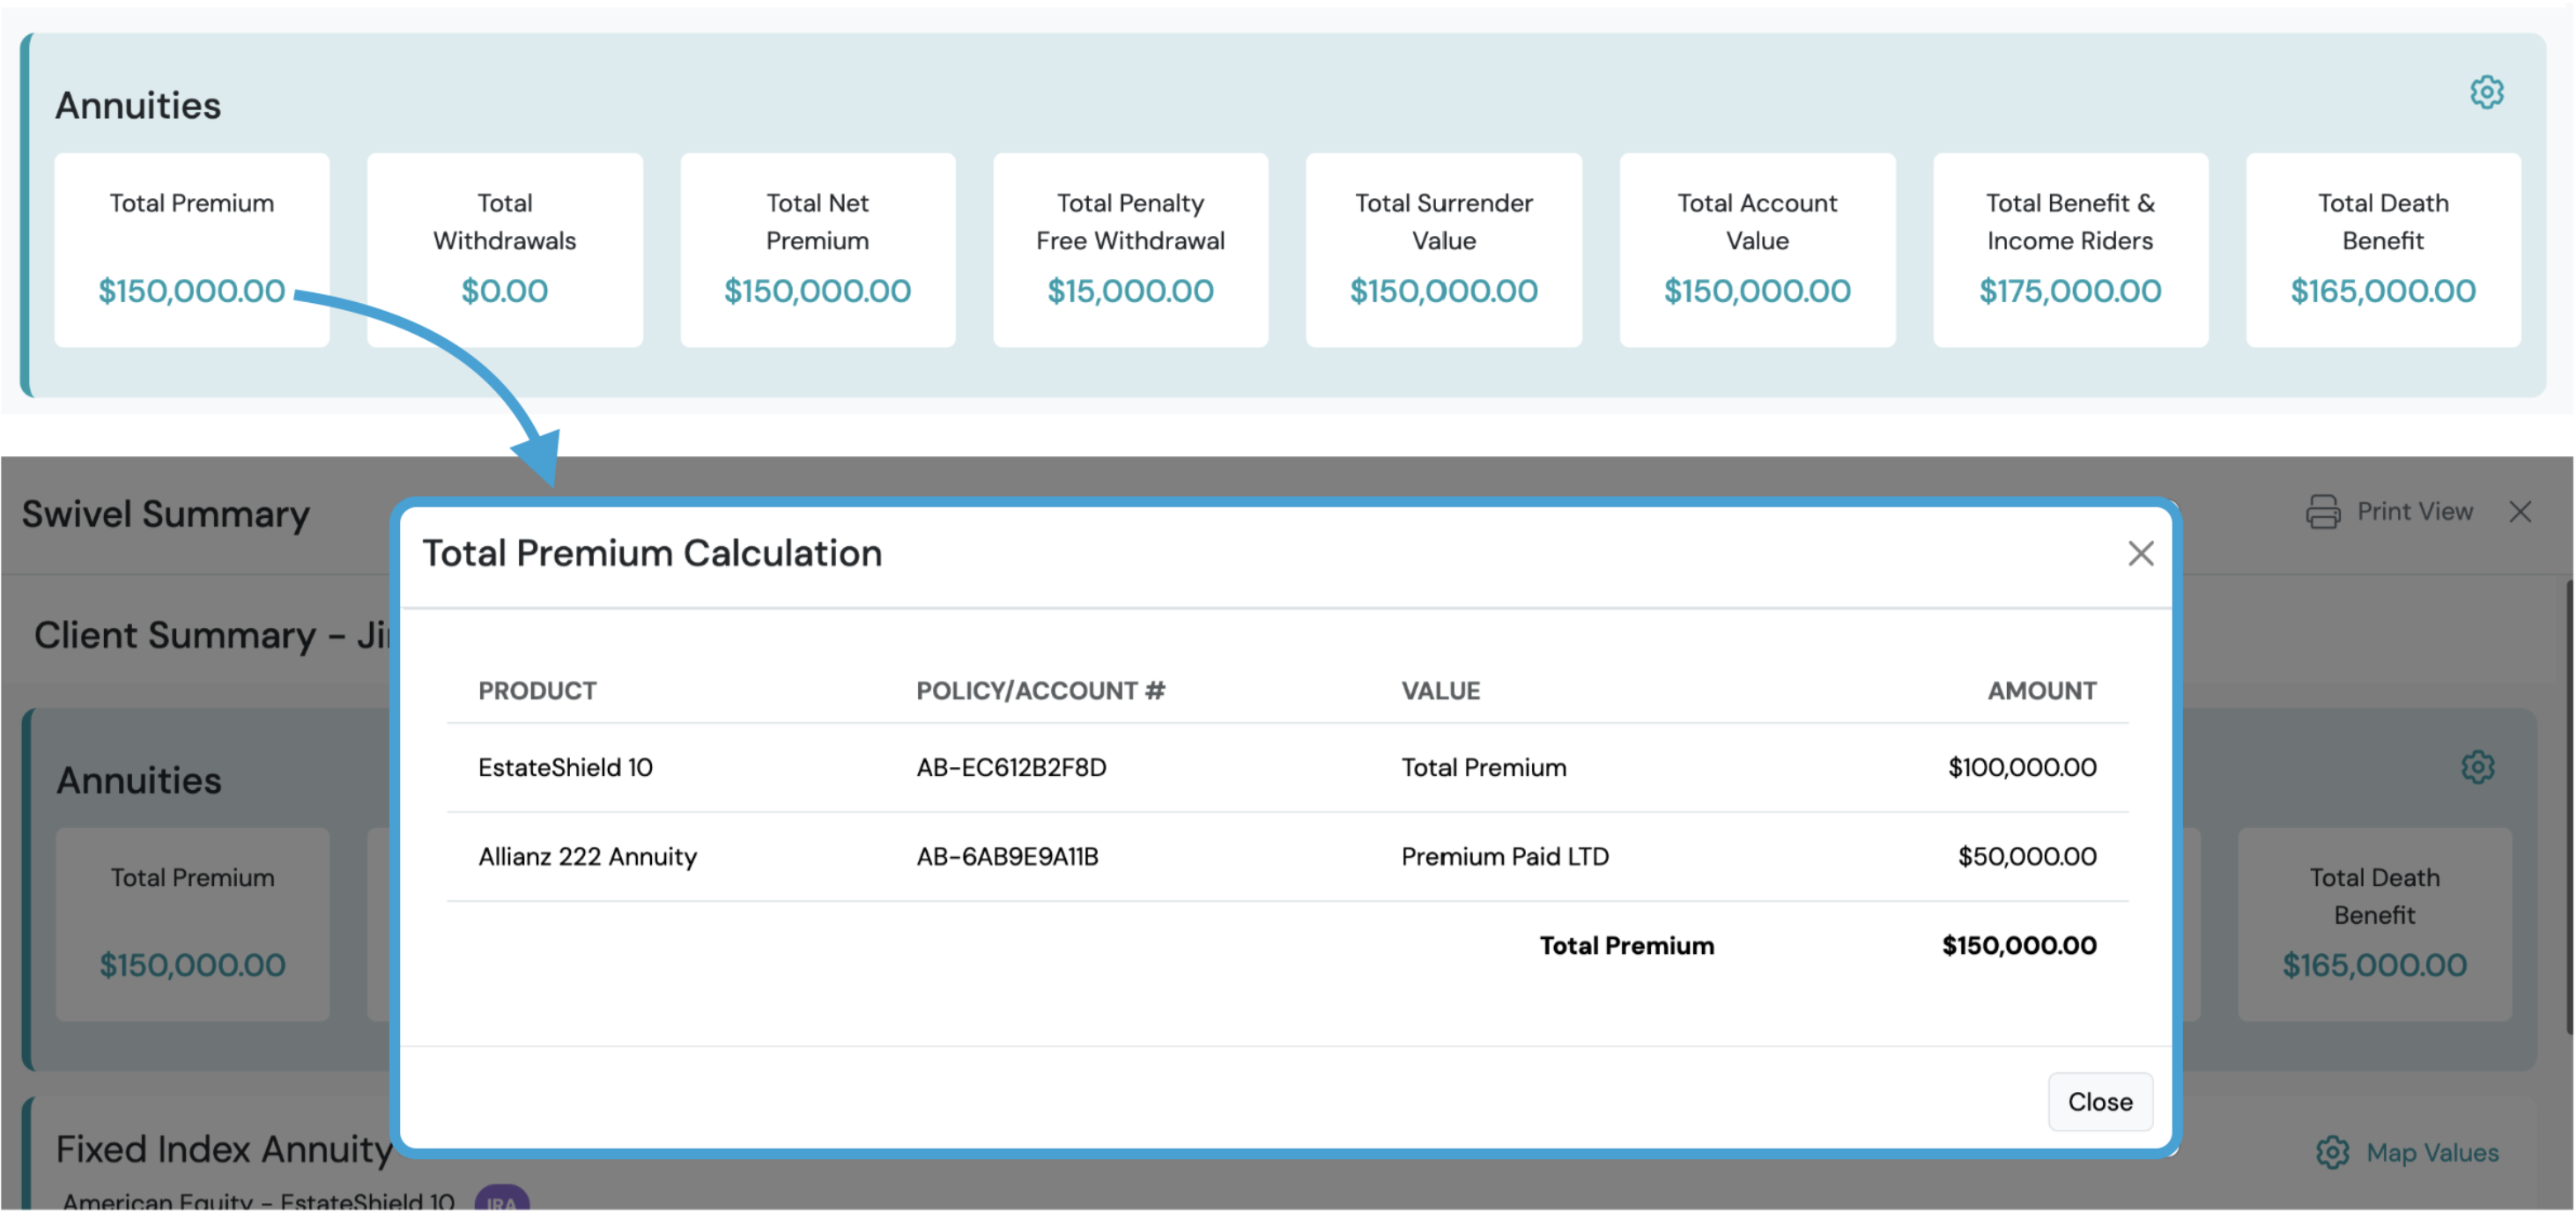Viewport: 2576px width, 1219px height.
Task: Select Allianz 222 Annuity product cell
Action: (587, 856)
